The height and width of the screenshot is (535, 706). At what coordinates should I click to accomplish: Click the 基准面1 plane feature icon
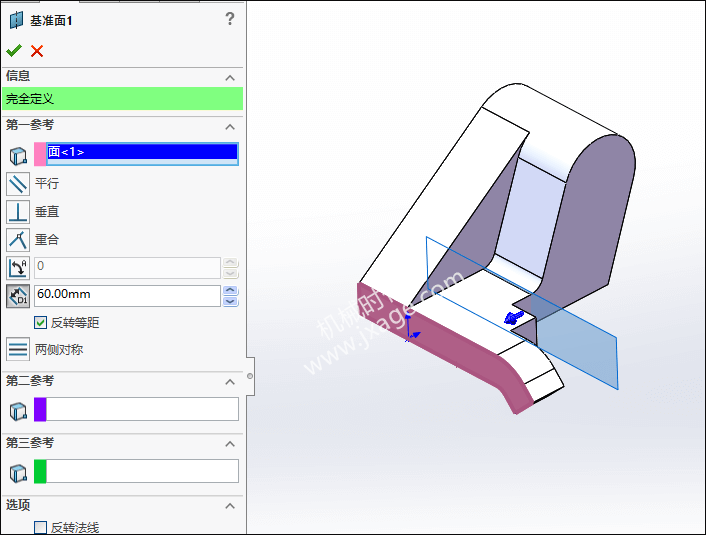pos(16,20)
